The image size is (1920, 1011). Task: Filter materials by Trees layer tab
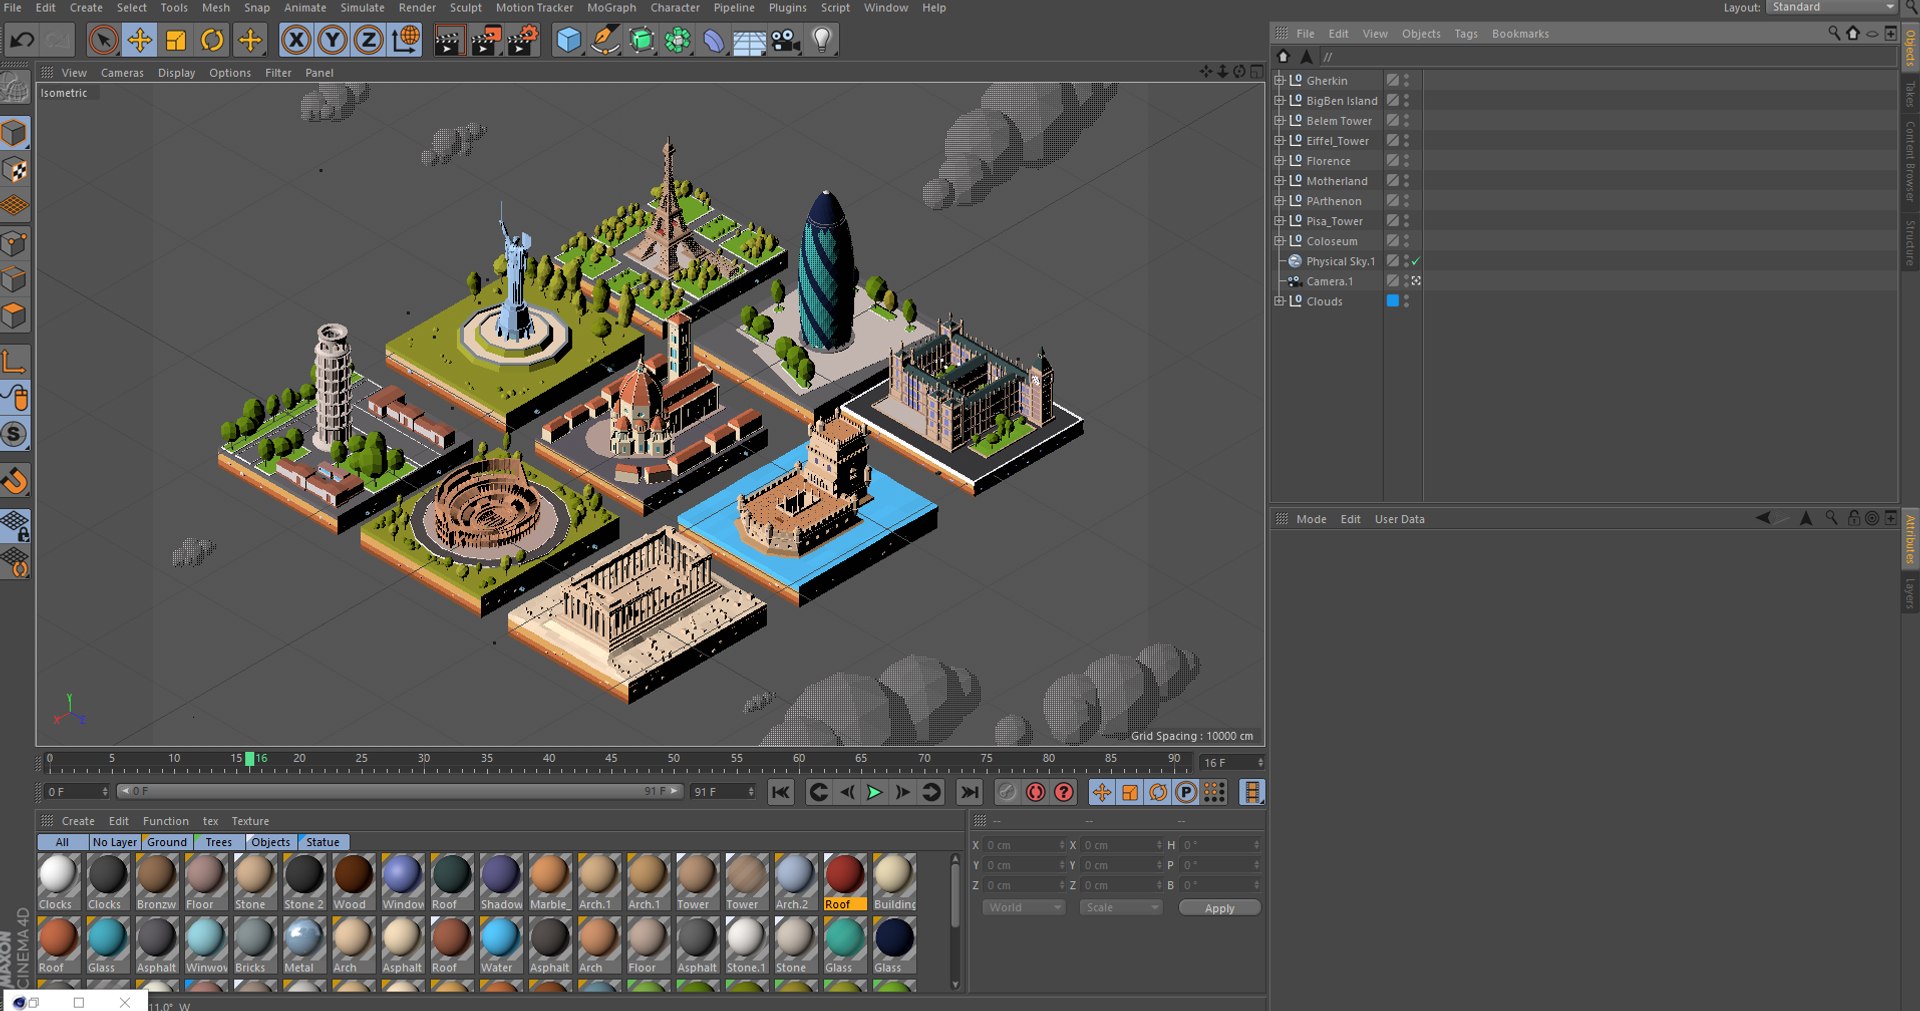pyautogui.click(x=218, y=842)
